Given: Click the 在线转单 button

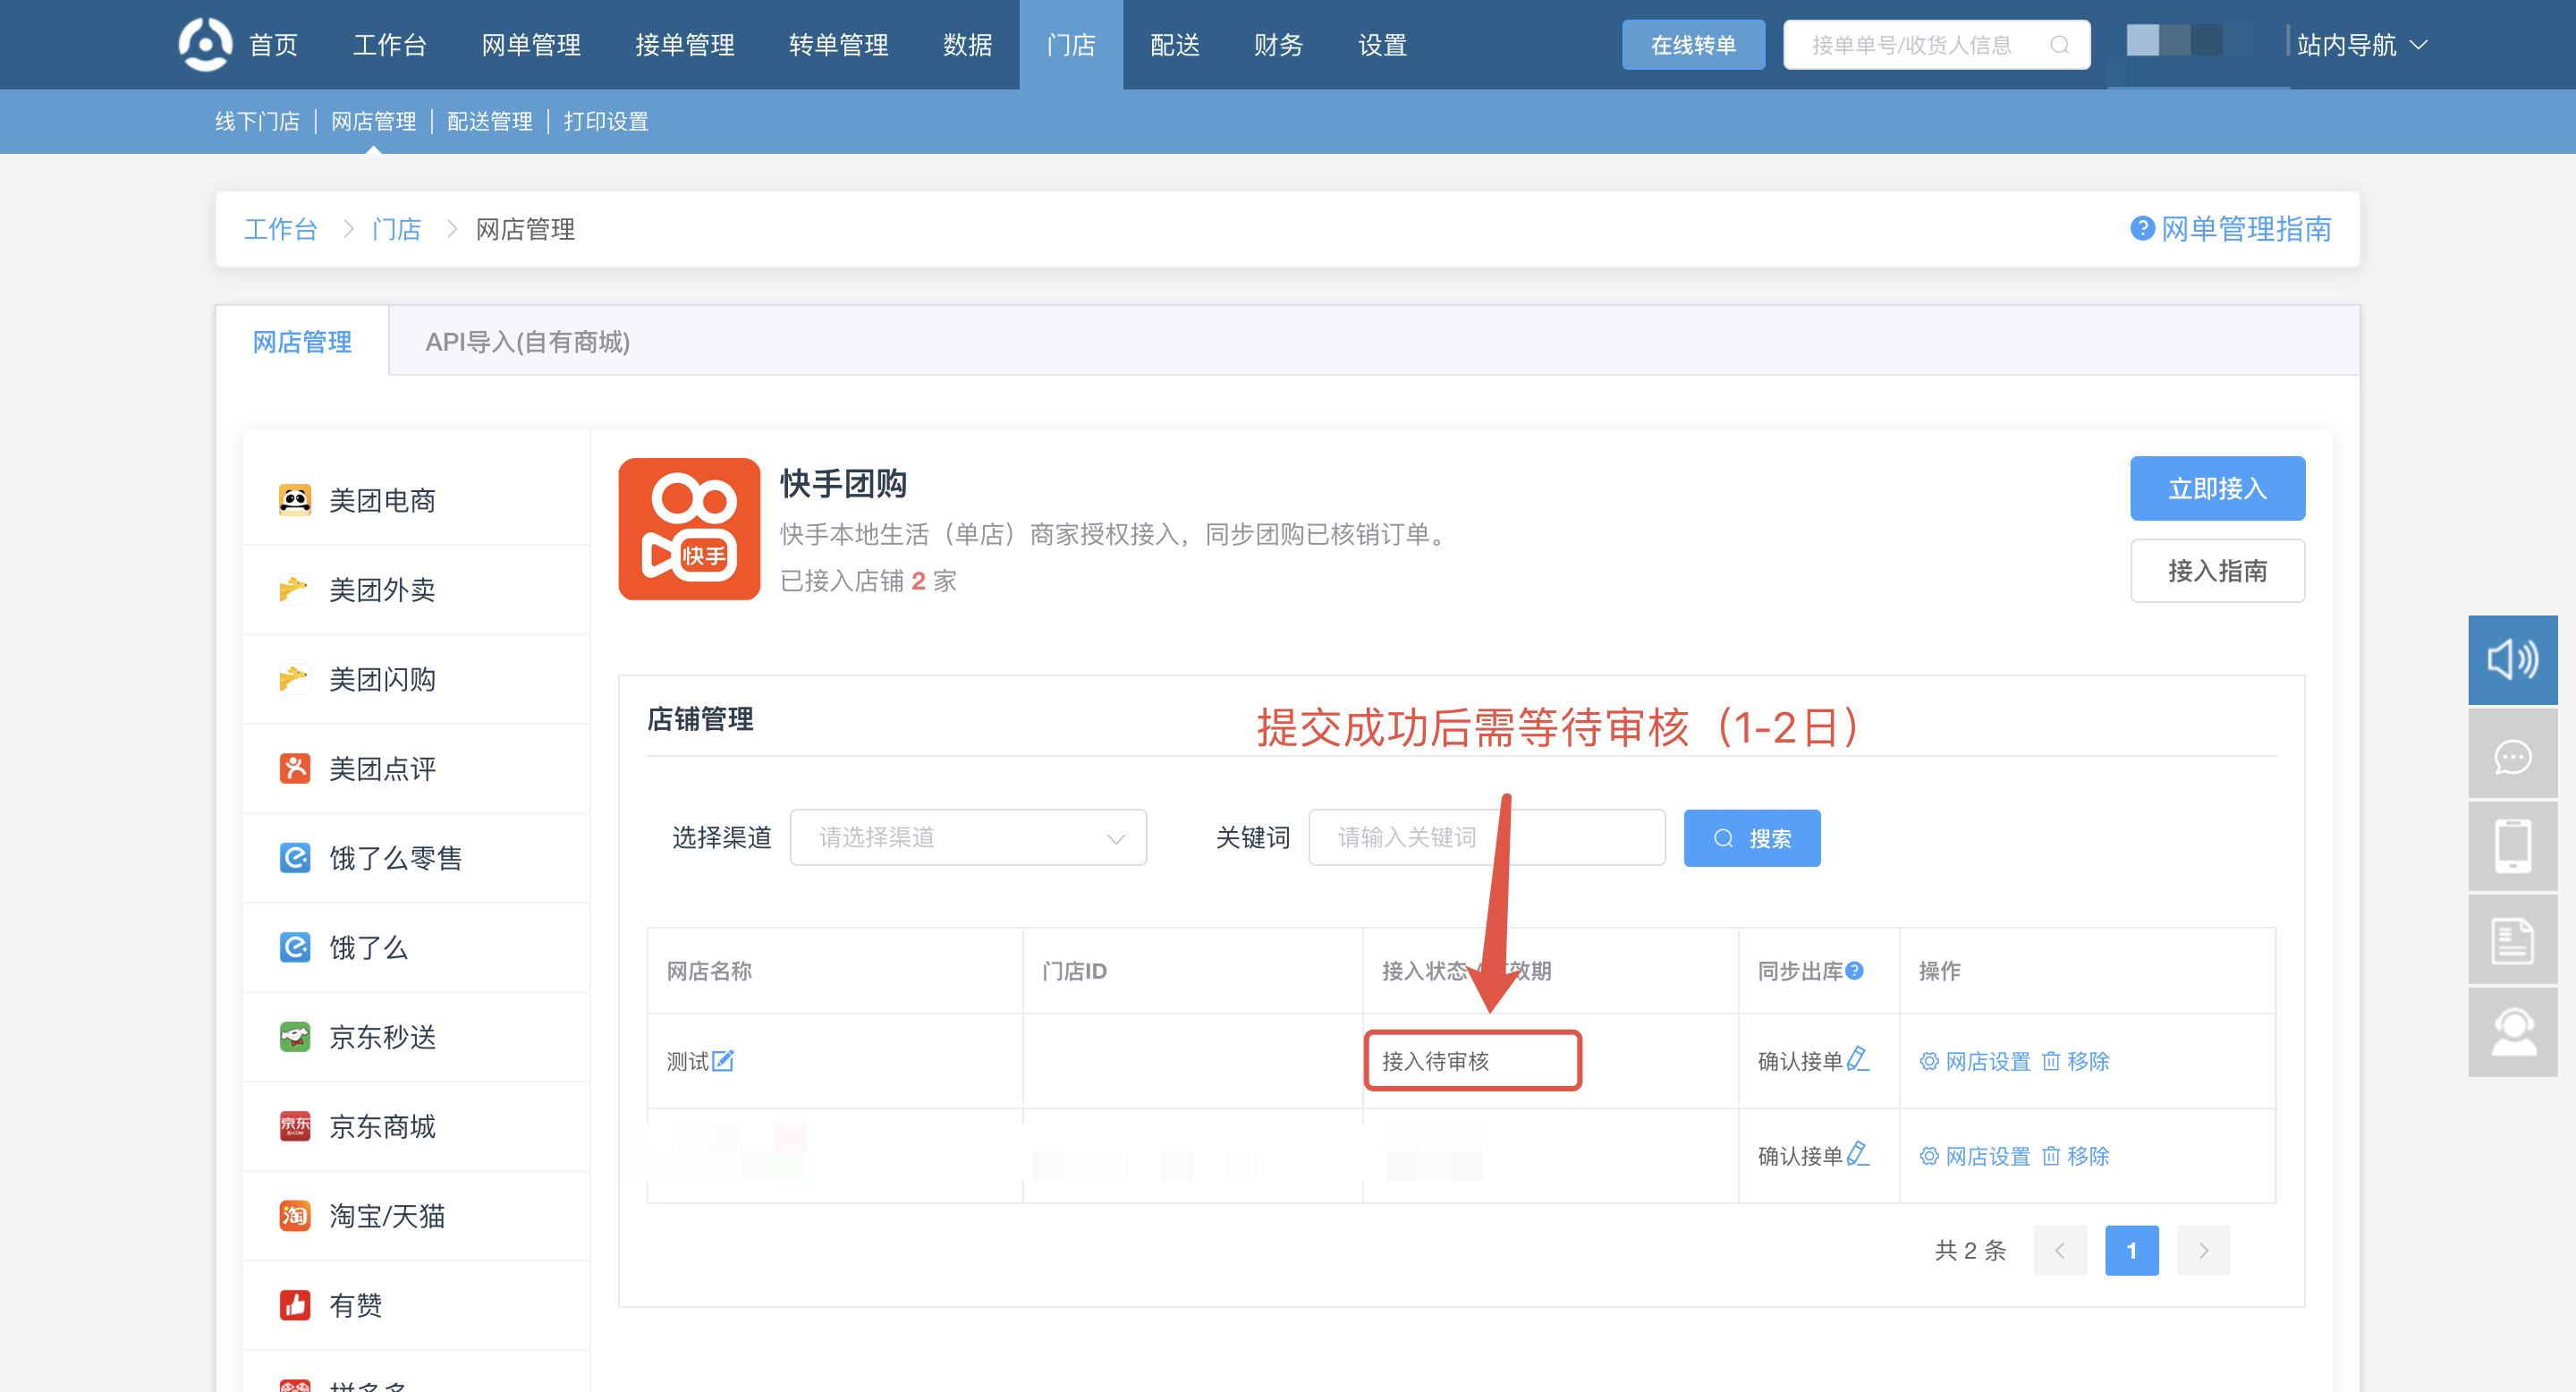Looking at the screenshot, I should click(x=1693, y=45).
